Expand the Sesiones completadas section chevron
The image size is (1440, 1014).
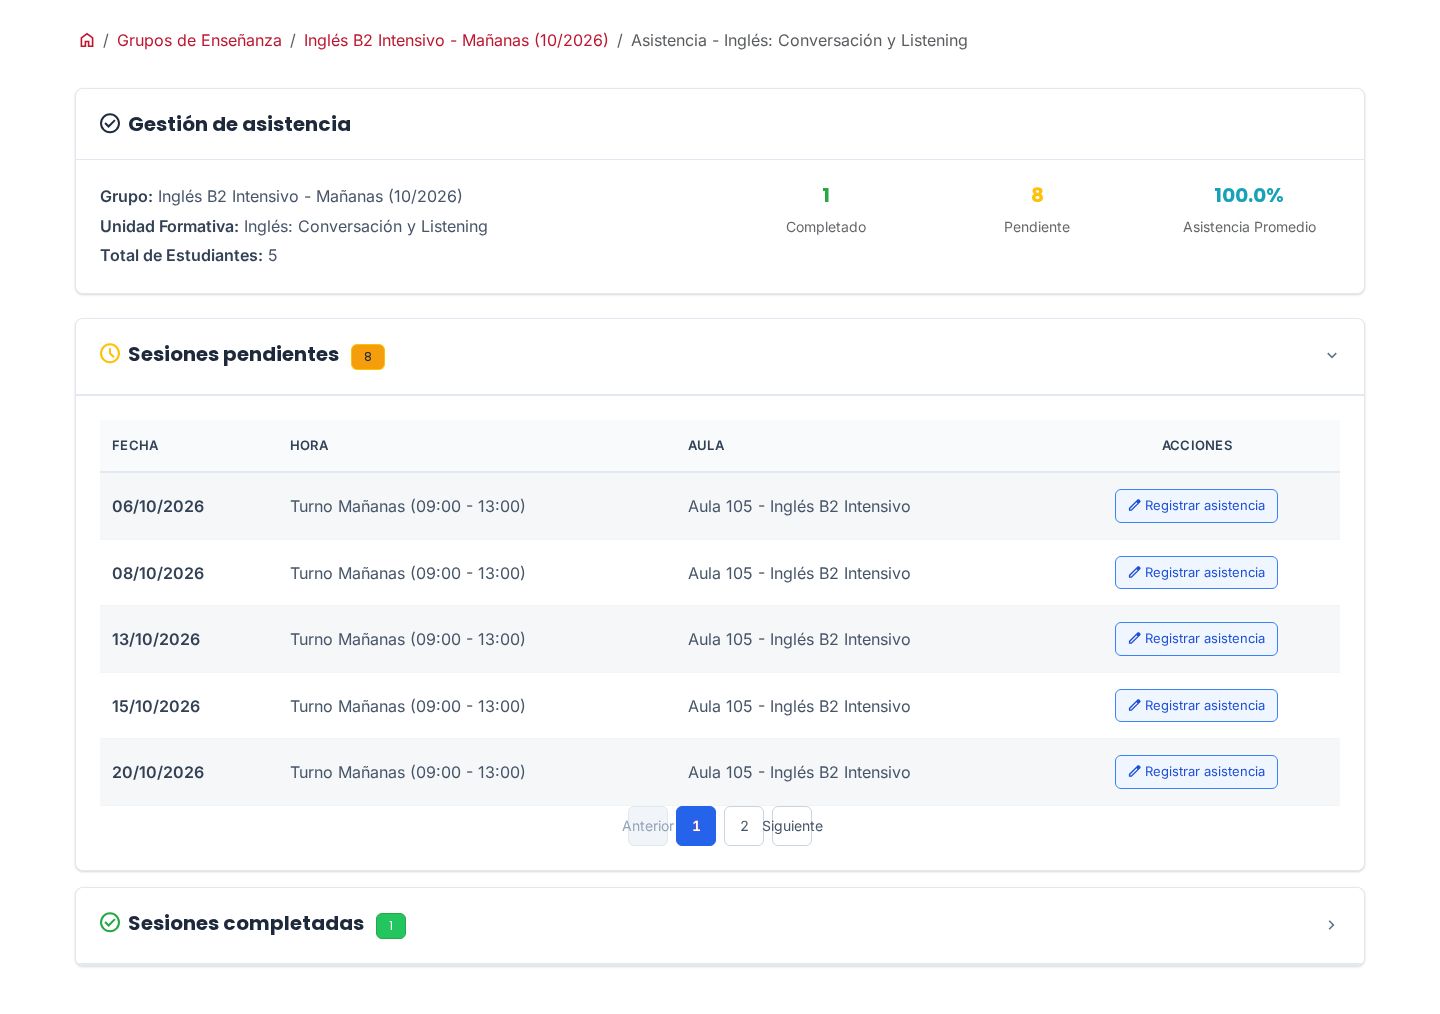[x=1331, y=925]
